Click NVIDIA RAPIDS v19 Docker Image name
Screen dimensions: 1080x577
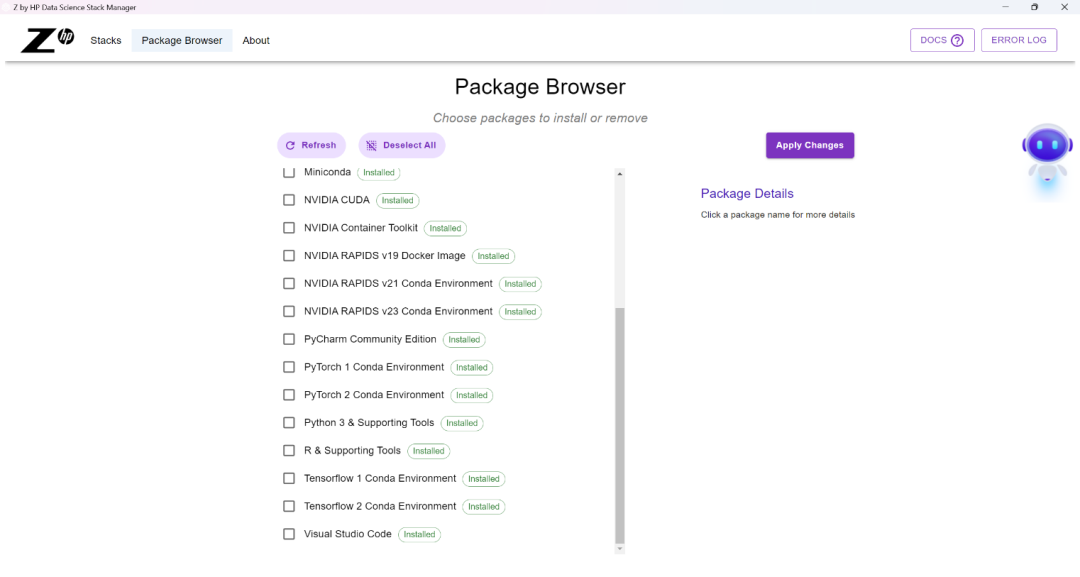(x=384, y=255)
